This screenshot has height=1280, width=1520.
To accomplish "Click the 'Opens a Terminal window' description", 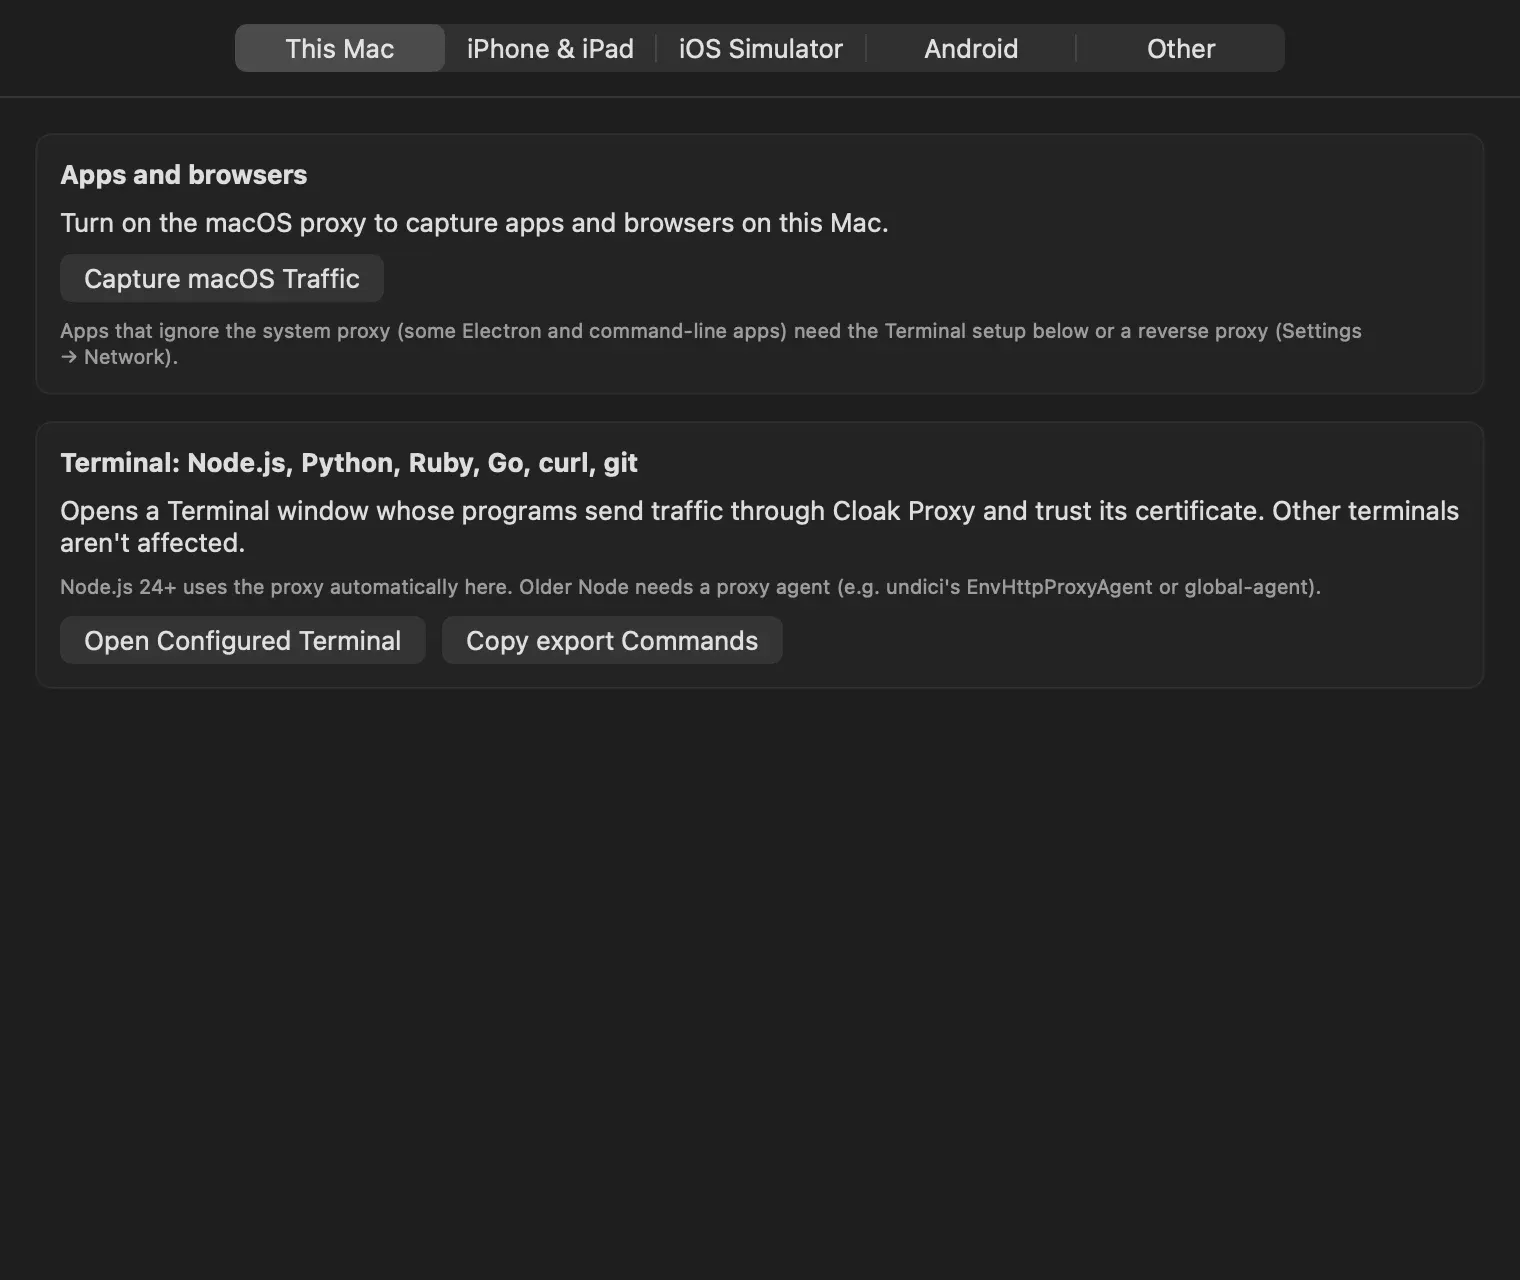I will [x=760, y=527].
